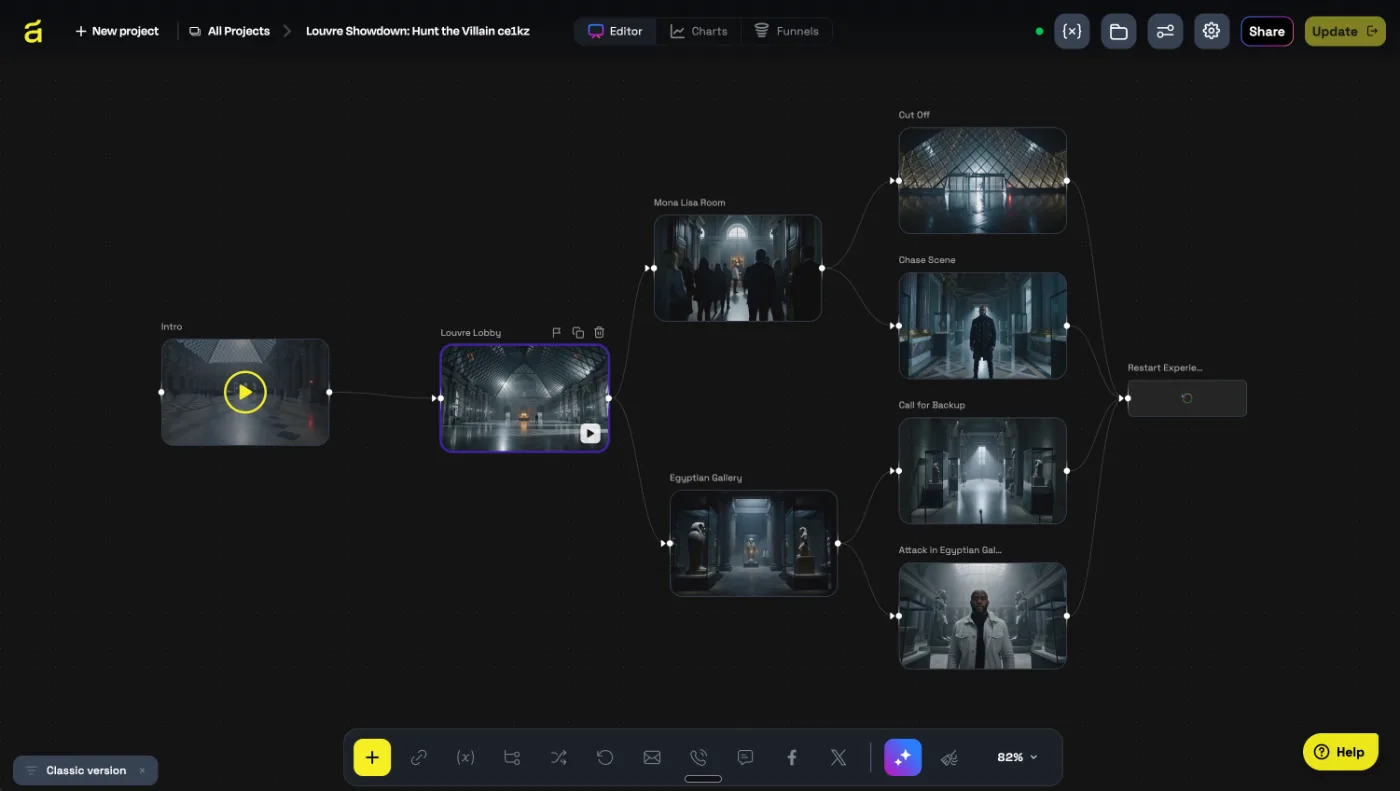
Task: Select the Chase Scene node
Action: tap(982, 325)
